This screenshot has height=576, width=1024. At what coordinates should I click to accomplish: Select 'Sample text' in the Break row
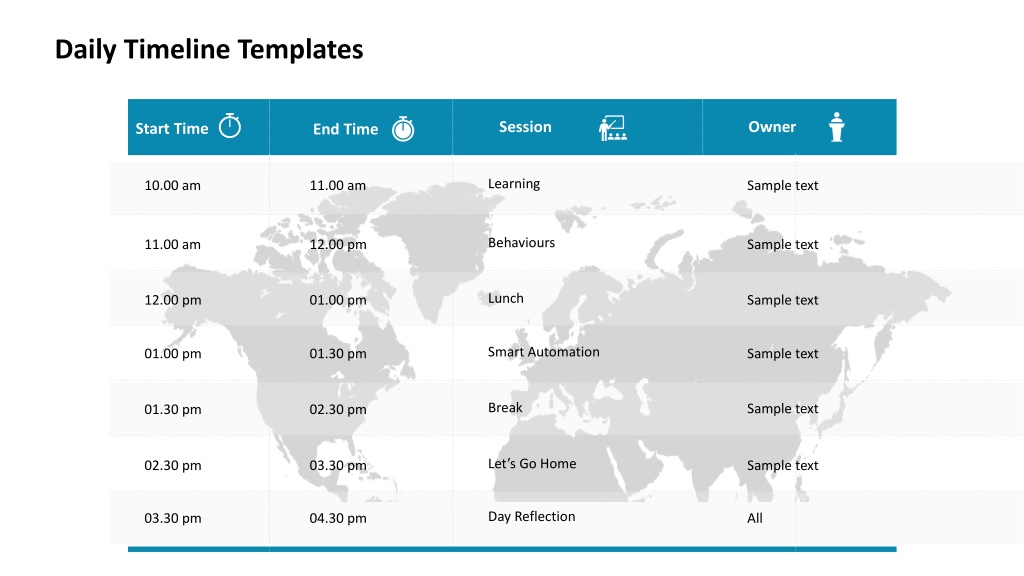point(782,409)
